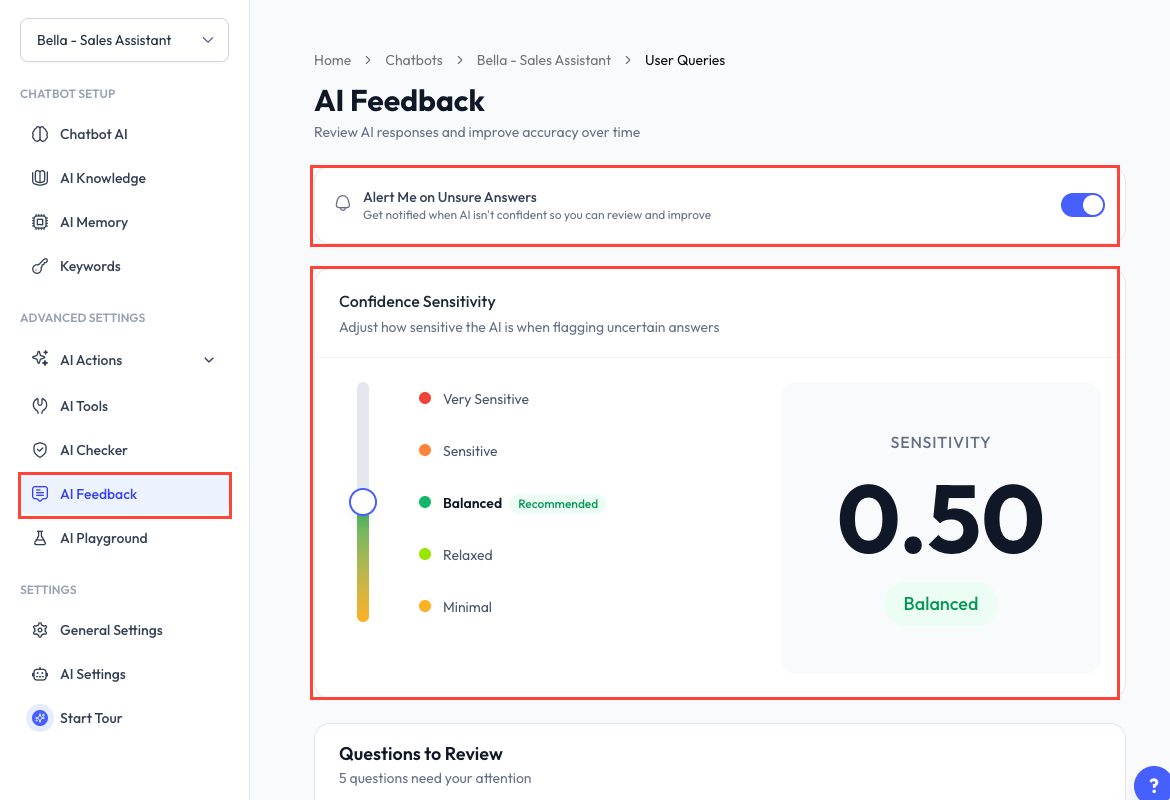Click the green Balanced pill under 0.50
The image size is (1170, 800).
coord(940,604)
